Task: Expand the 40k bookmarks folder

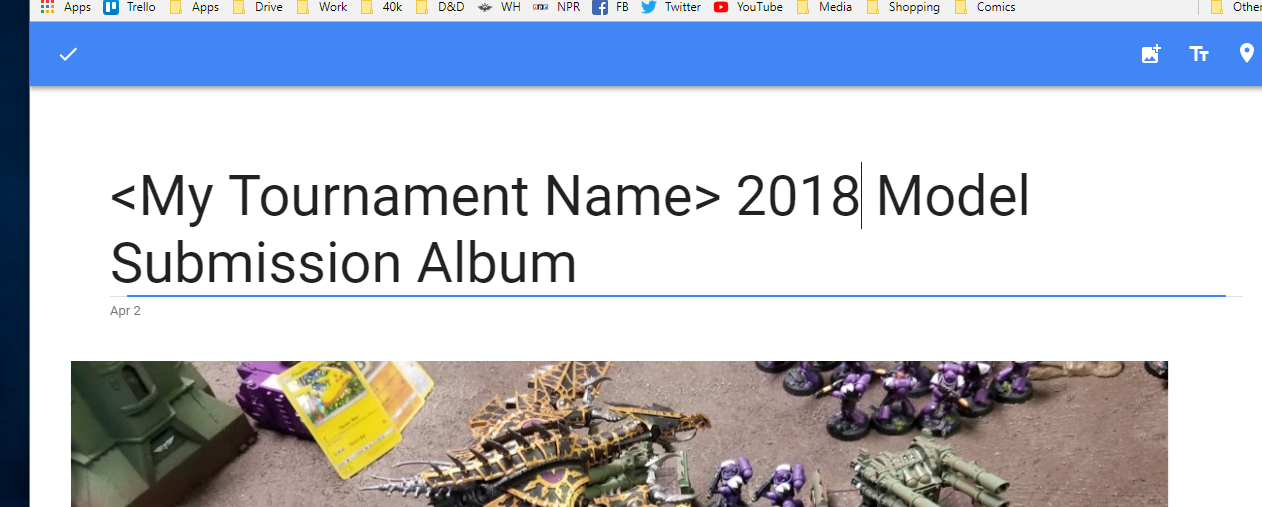Action: [x=382, y=7]
